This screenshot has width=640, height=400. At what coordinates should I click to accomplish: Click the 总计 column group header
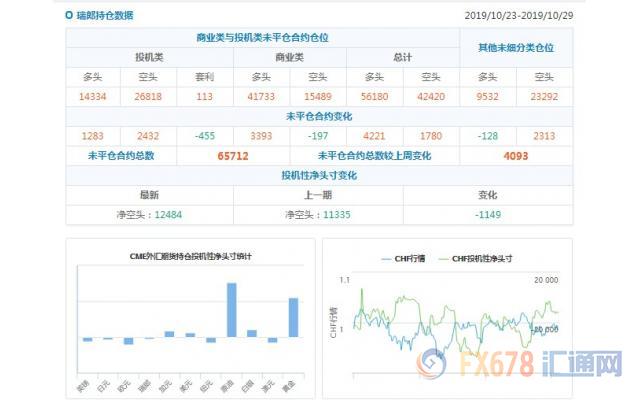[402, 57]
